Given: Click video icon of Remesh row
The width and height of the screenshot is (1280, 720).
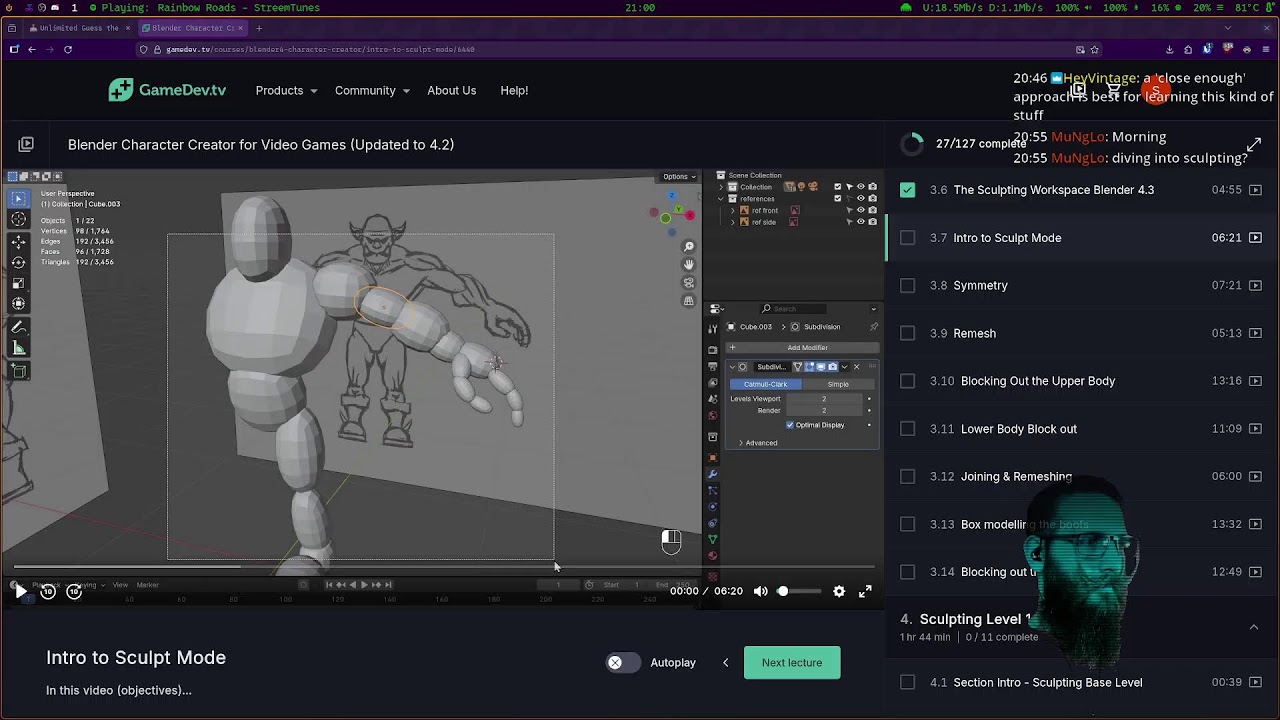Looking at the screenshot, I should (1255, 333).
